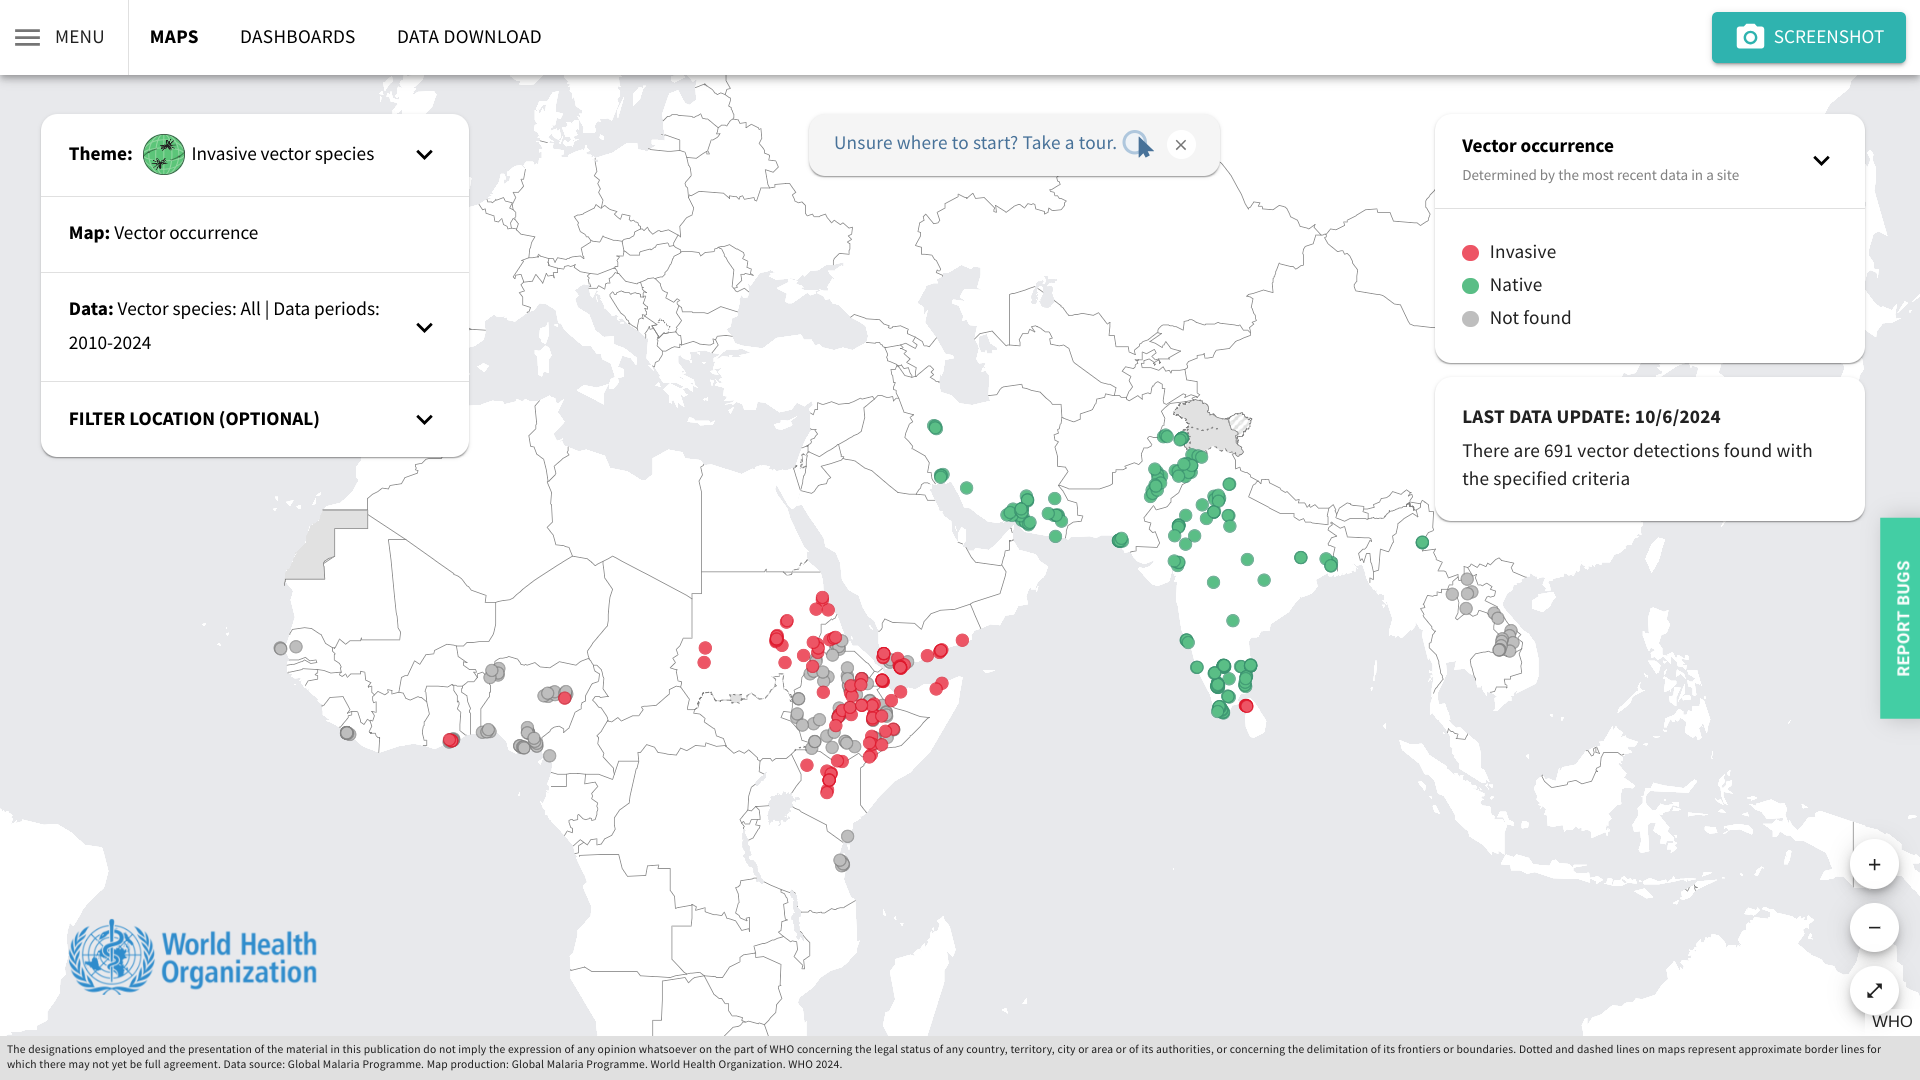Image resolution: width=1920 pixels, height=1080 pixels.
Task: Click the World Health Organization logo
Action: (193, 957)
